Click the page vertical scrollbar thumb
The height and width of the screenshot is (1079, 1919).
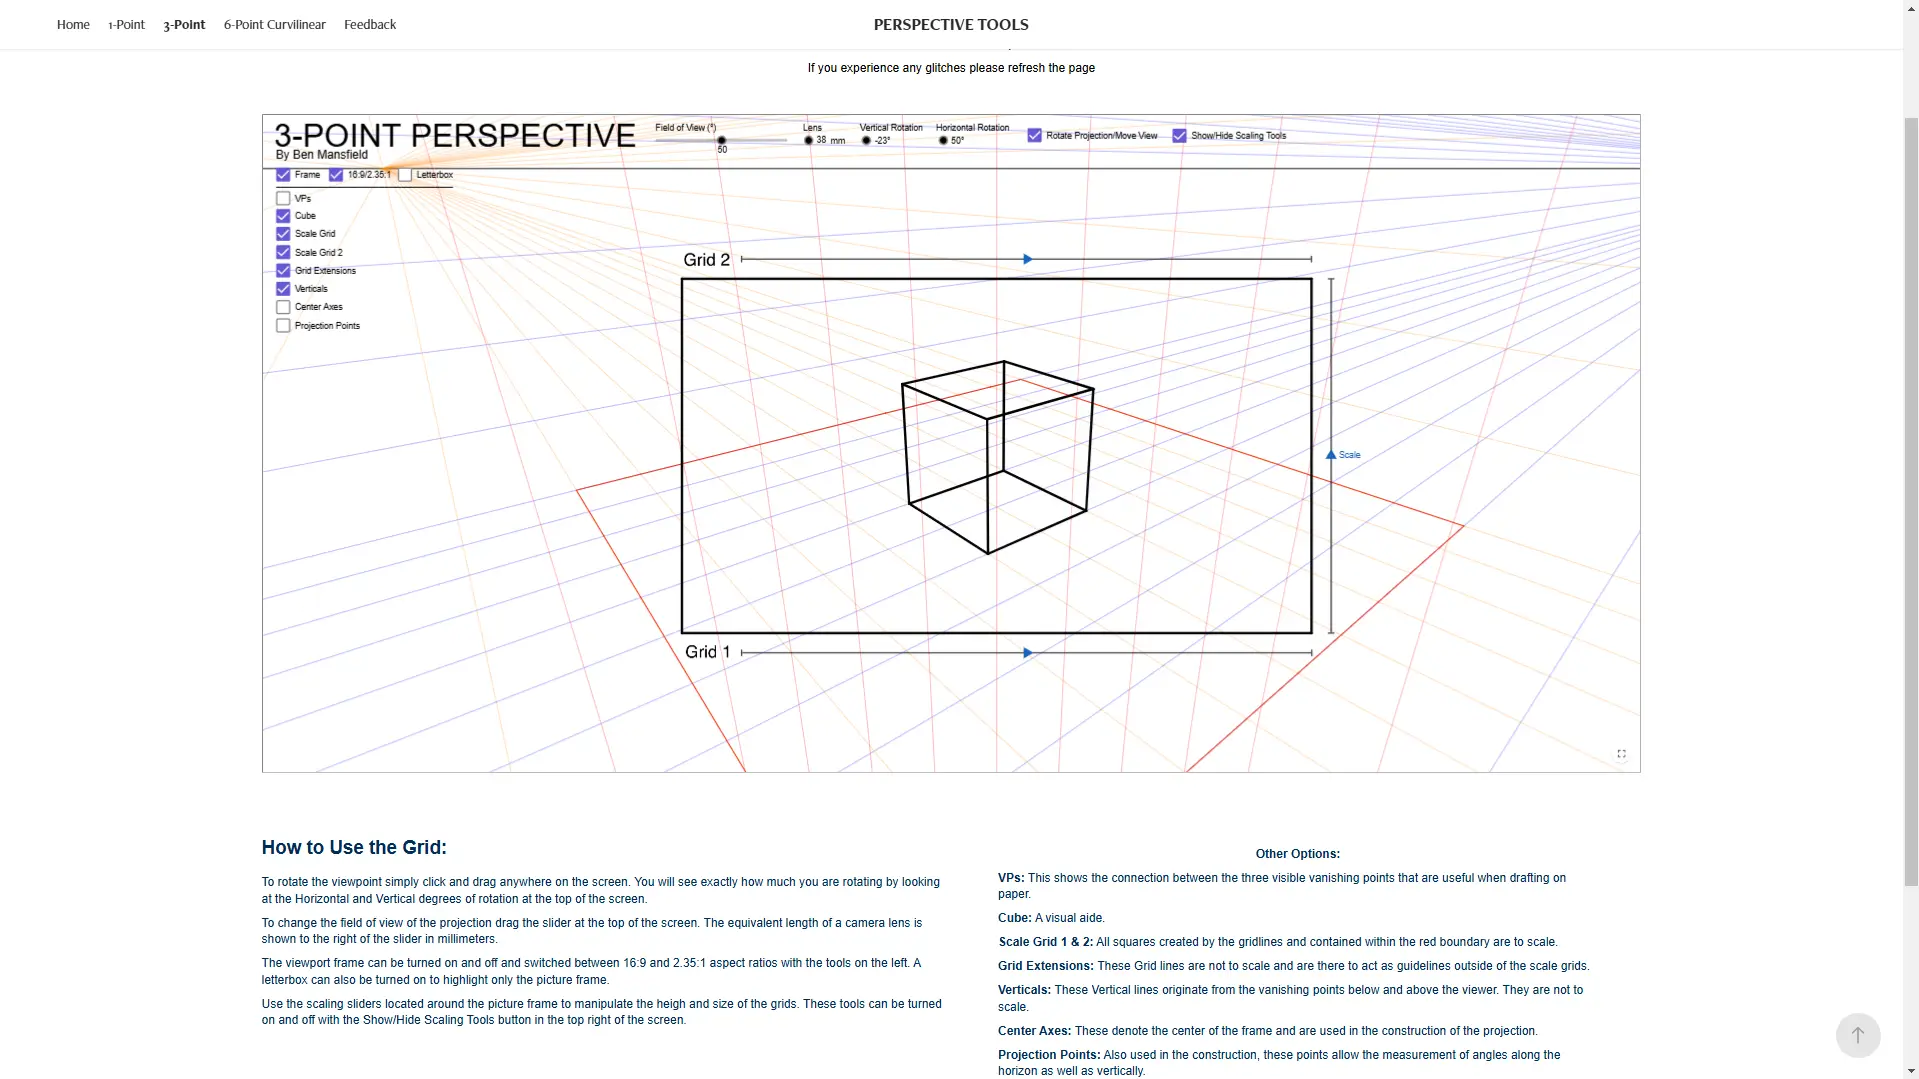pos(1910,500)
